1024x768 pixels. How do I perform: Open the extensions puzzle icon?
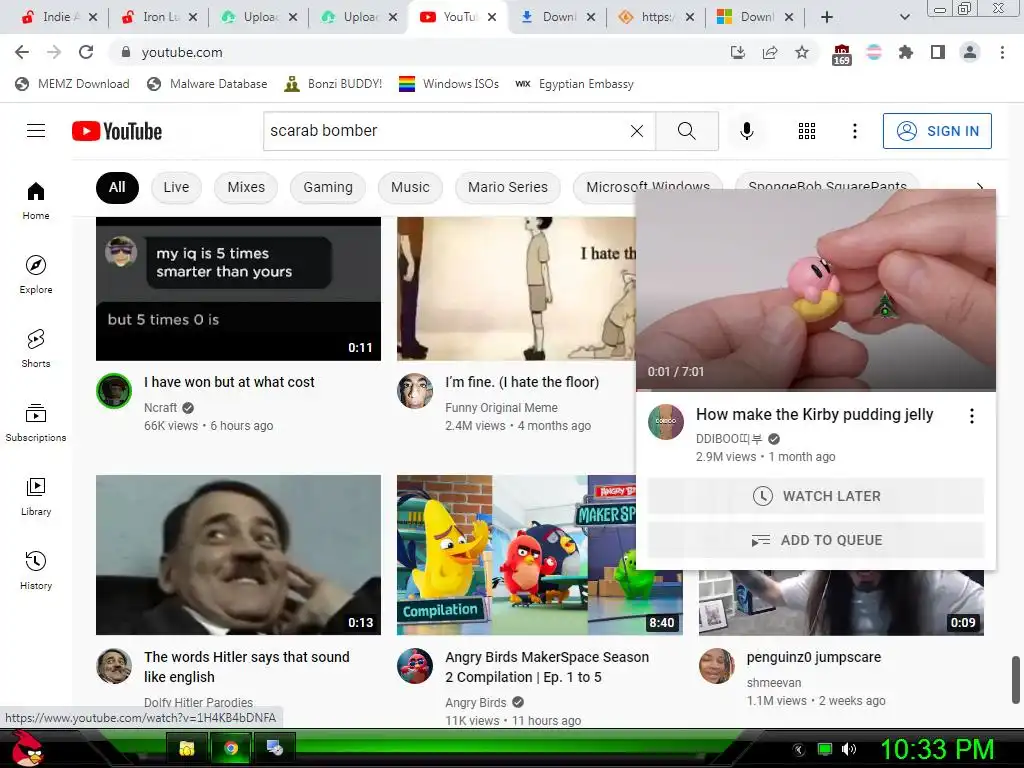coord(906,52)
